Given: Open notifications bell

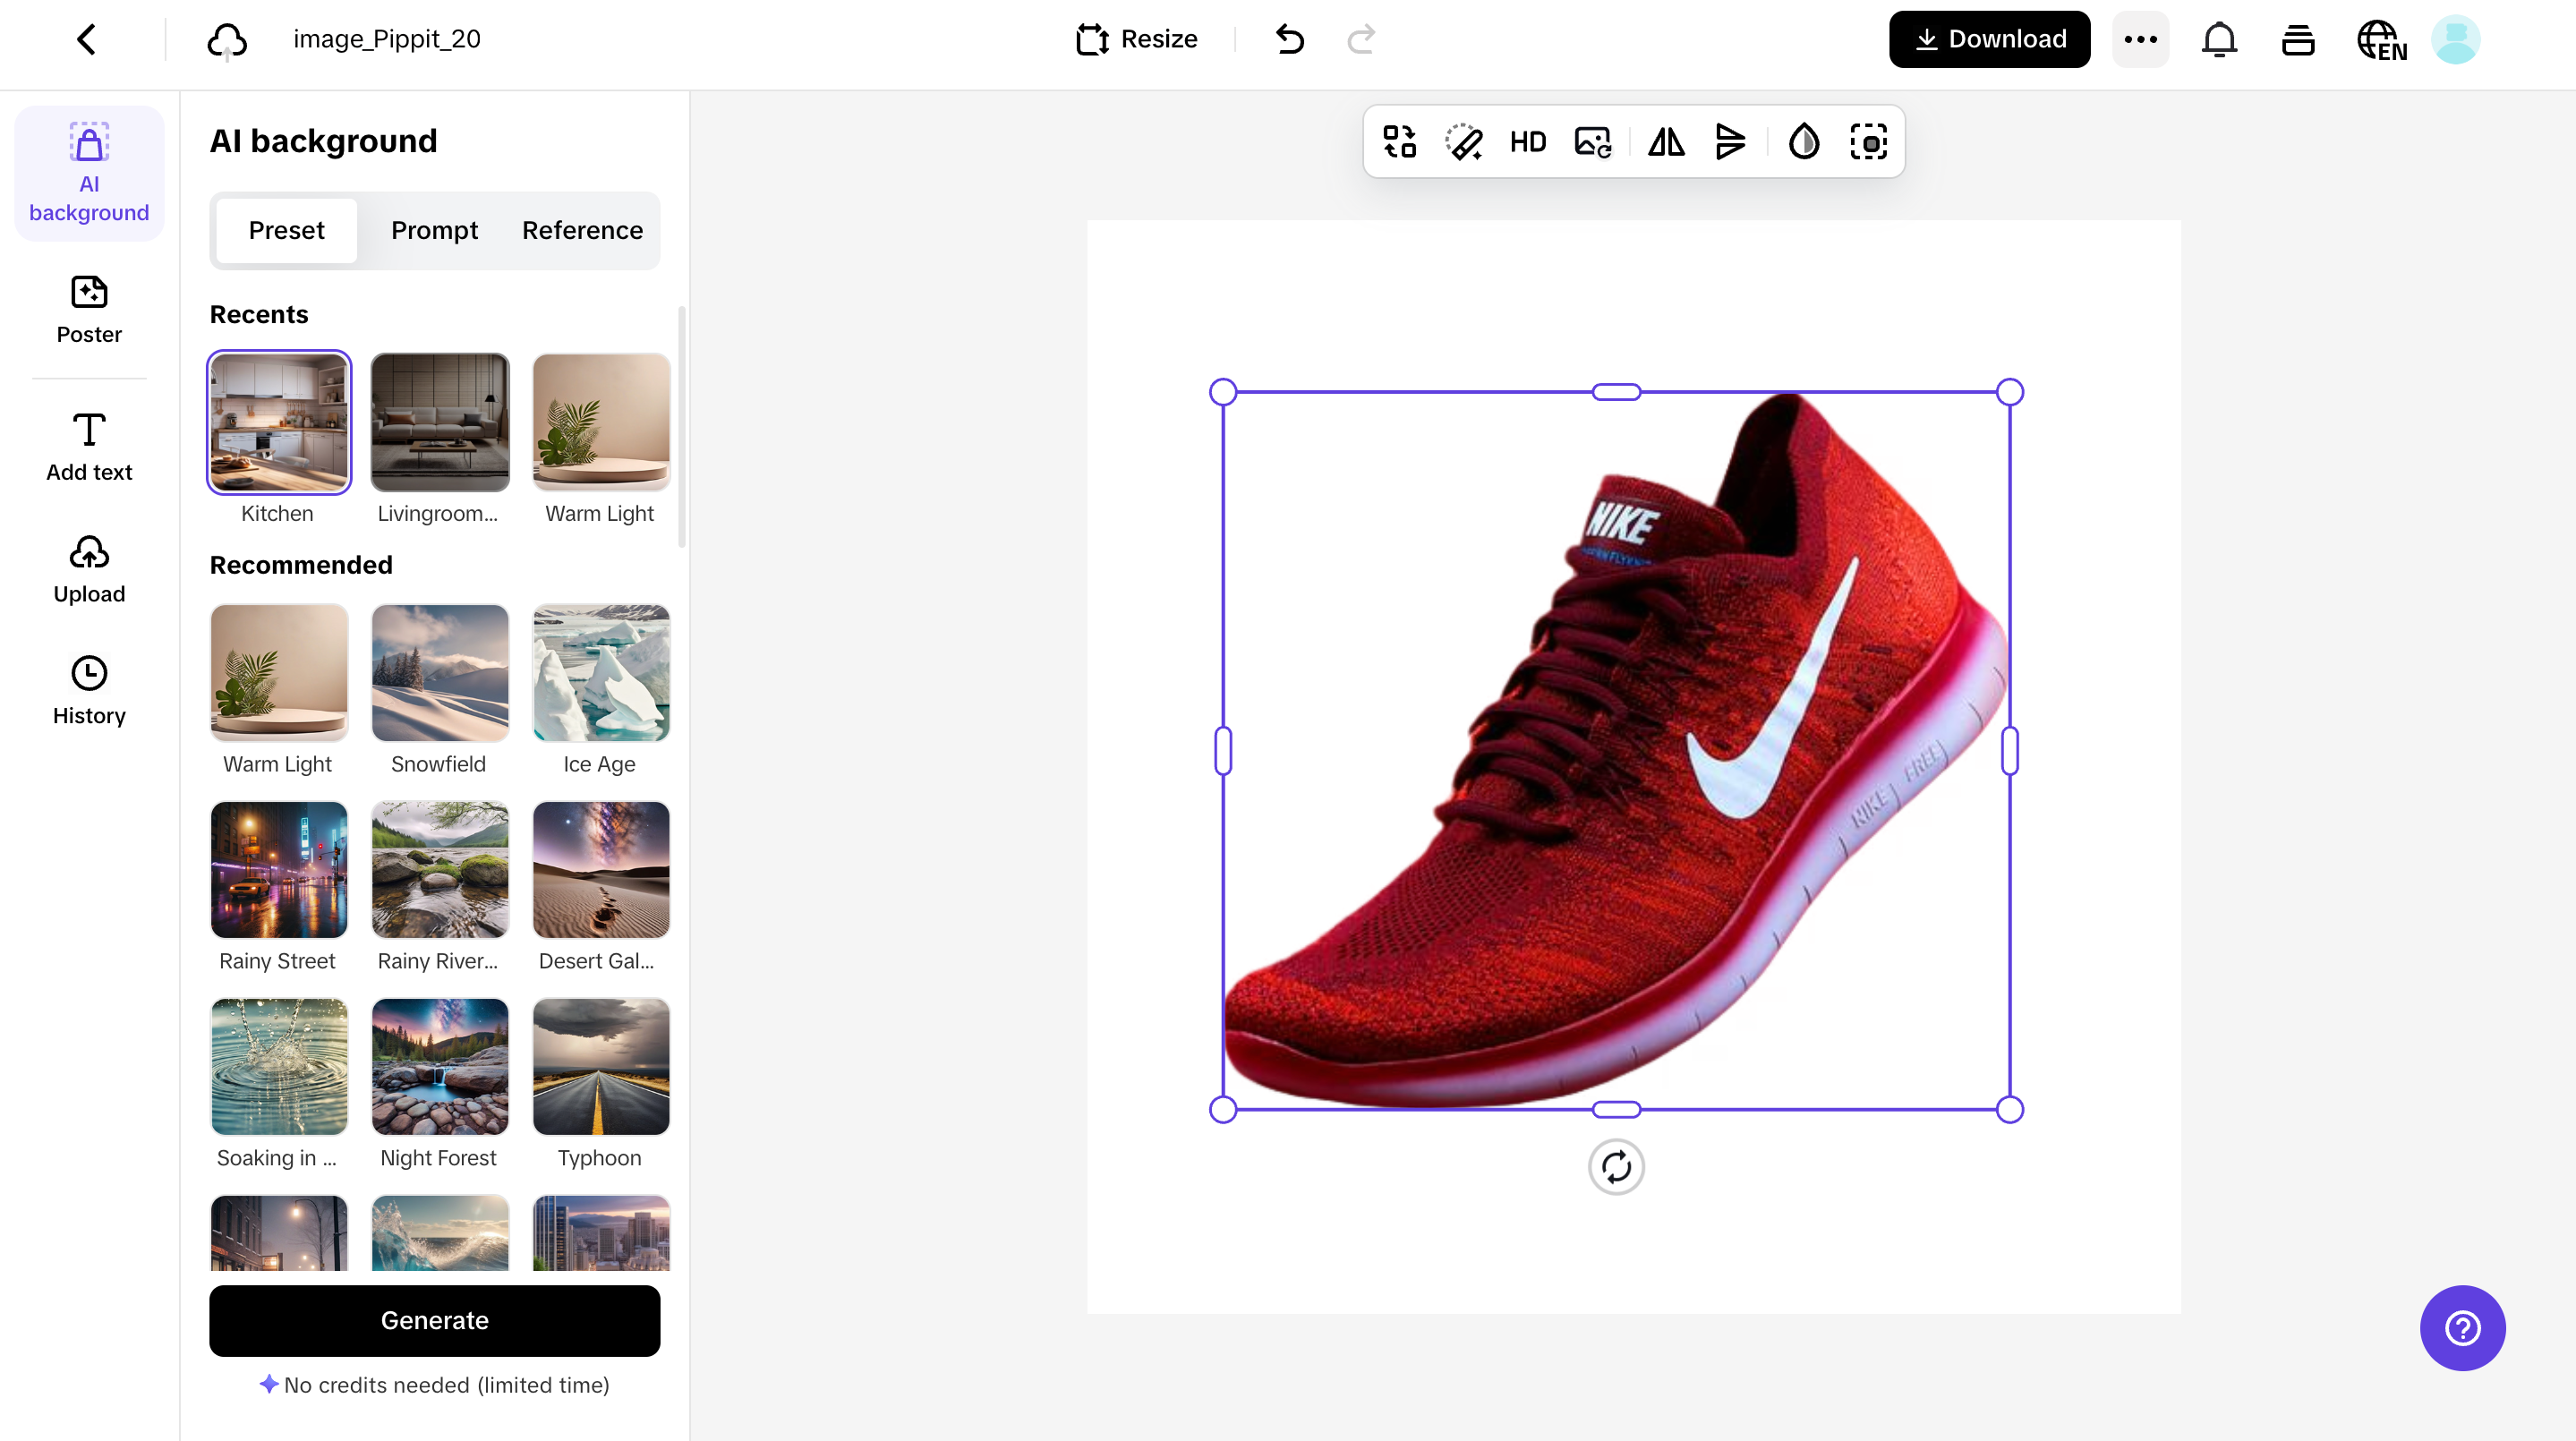Looking at the screenshot, I should pyautogui.click(x=2219, y=39).
